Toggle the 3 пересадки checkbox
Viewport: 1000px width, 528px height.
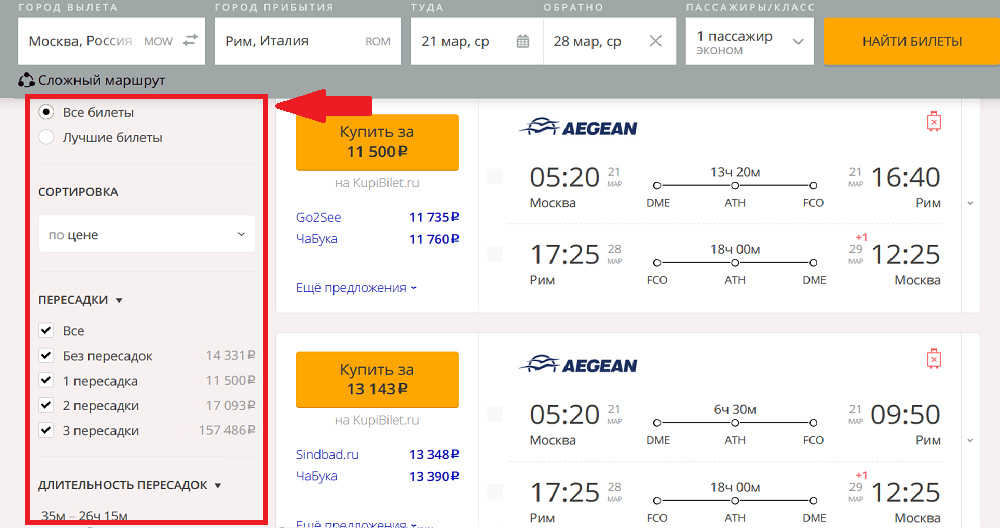coord(46,430)
